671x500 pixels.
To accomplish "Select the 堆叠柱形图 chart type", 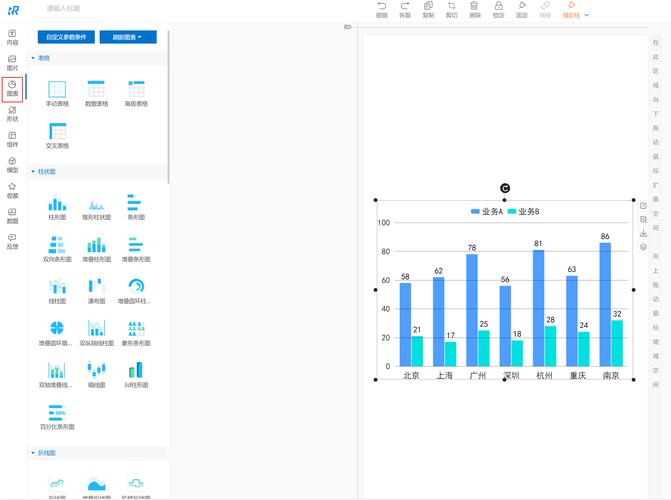I will 96,246.
